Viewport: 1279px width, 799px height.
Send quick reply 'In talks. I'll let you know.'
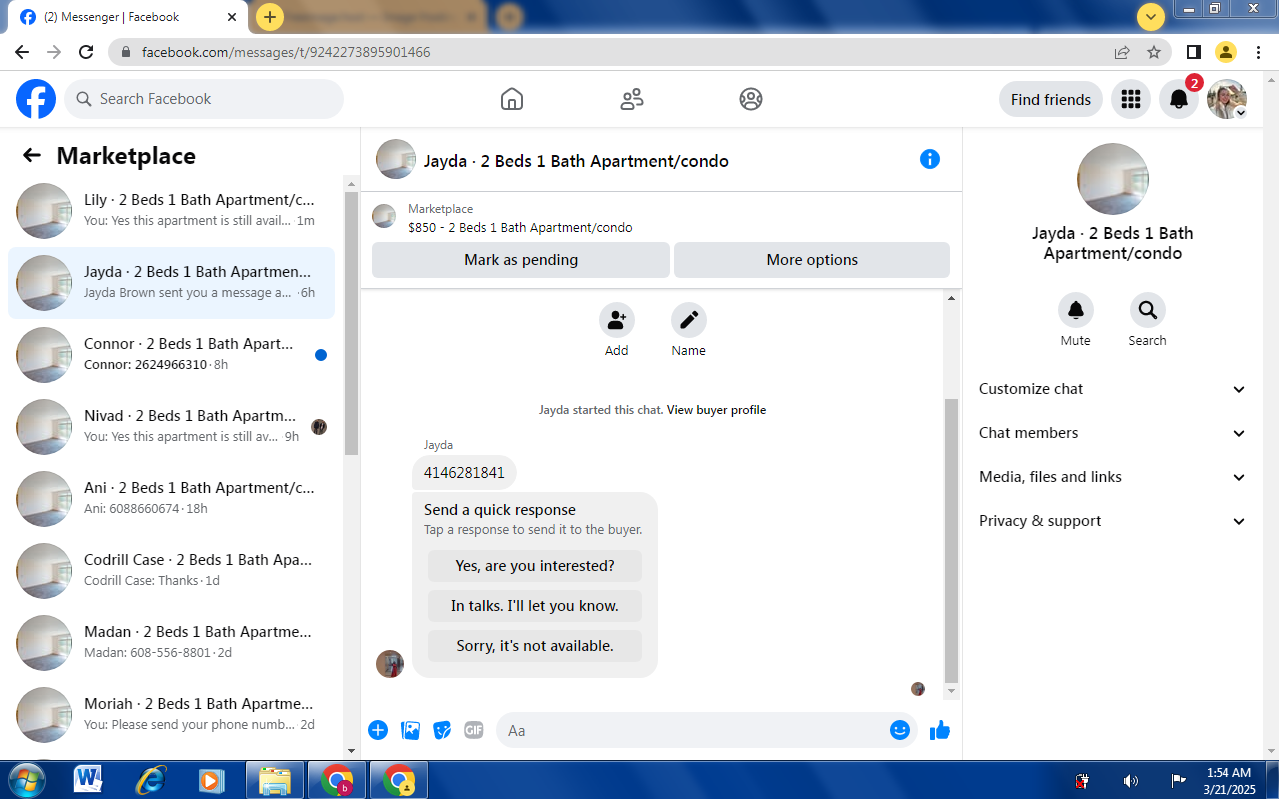535,606
